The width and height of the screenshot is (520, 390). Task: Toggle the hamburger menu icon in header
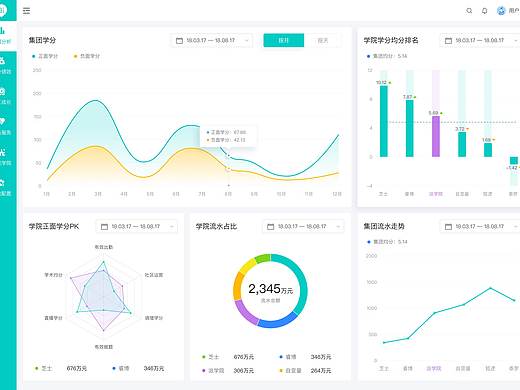[x=26, y=11]
